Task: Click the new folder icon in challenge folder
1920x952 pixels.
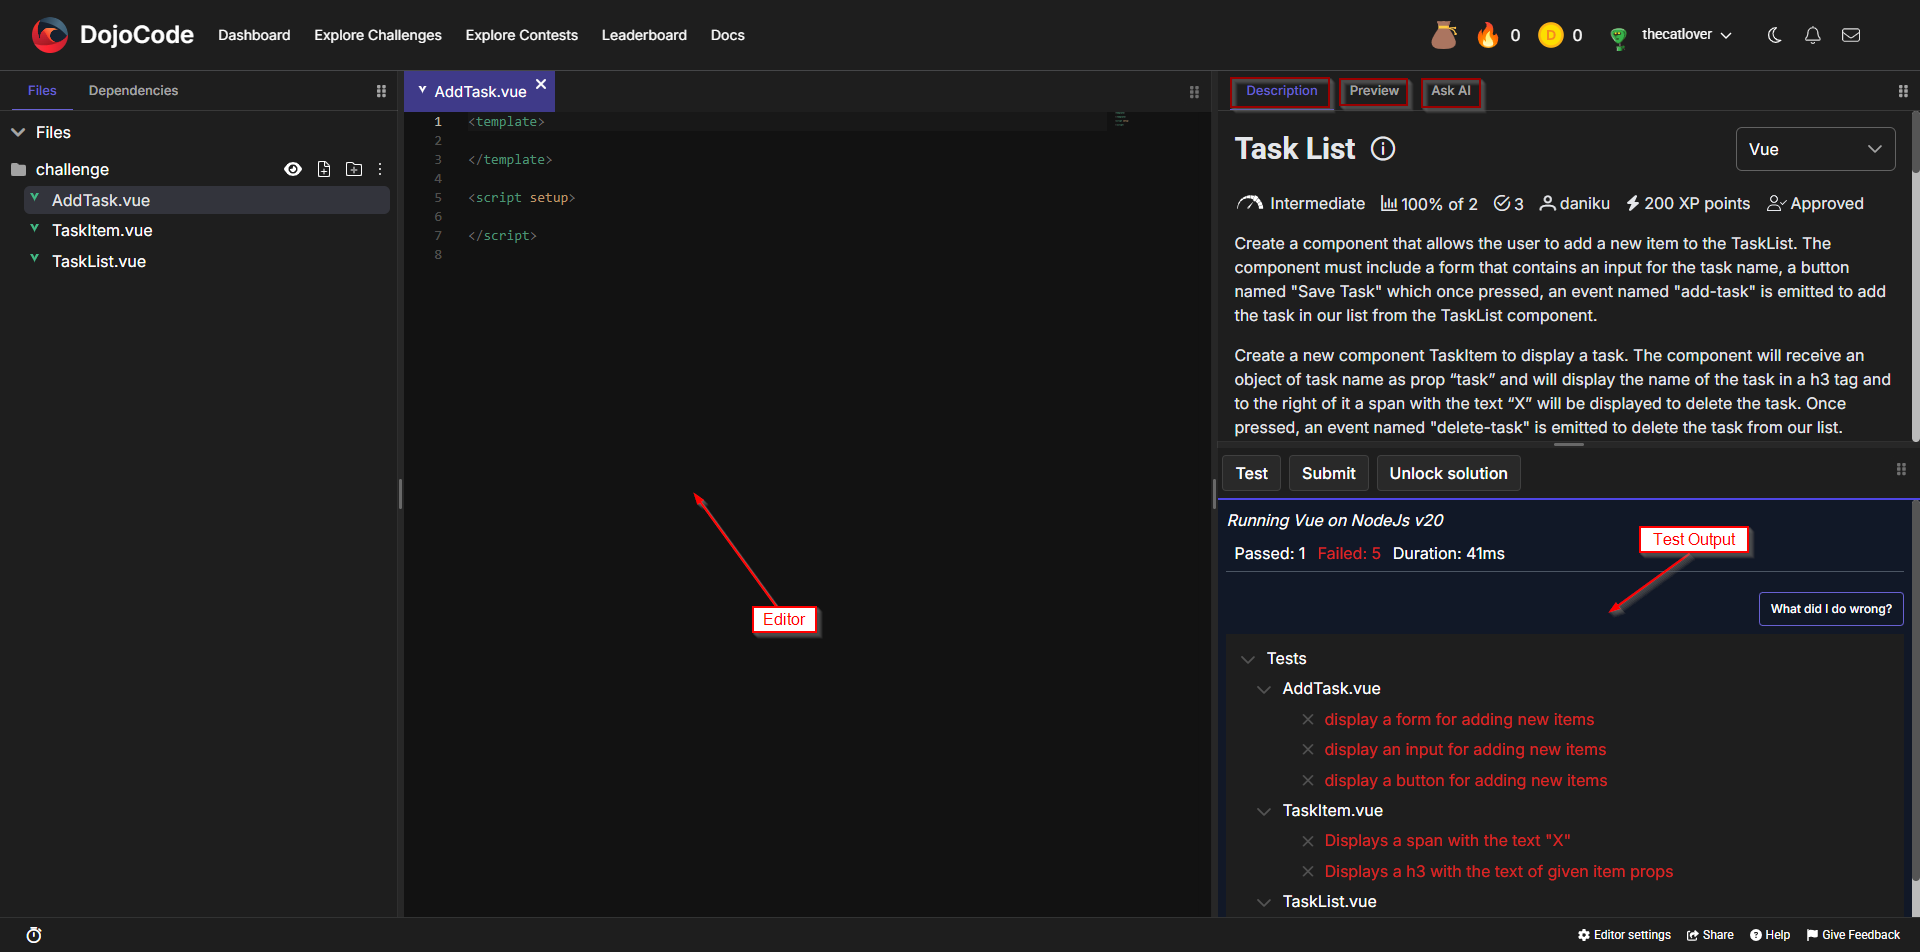Action: pyautogui.click(x=354, y=169)
